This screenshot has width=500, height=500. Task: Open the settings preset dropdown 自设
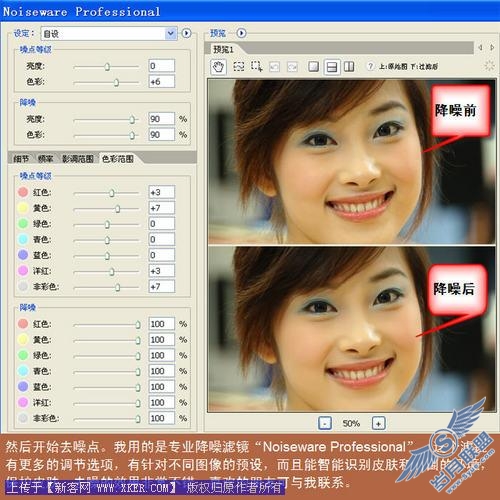pos(109,34)
